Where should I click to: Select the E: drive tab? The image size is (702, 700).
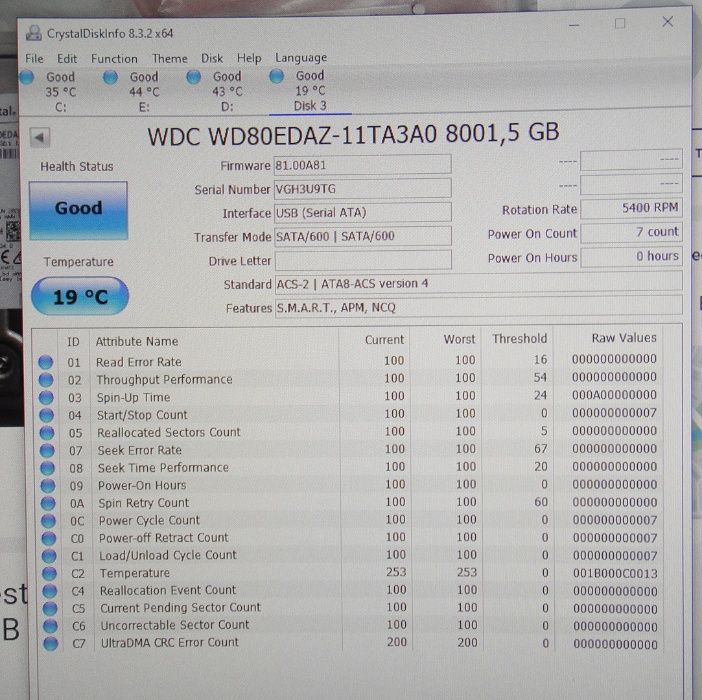(x=135, y=92)
